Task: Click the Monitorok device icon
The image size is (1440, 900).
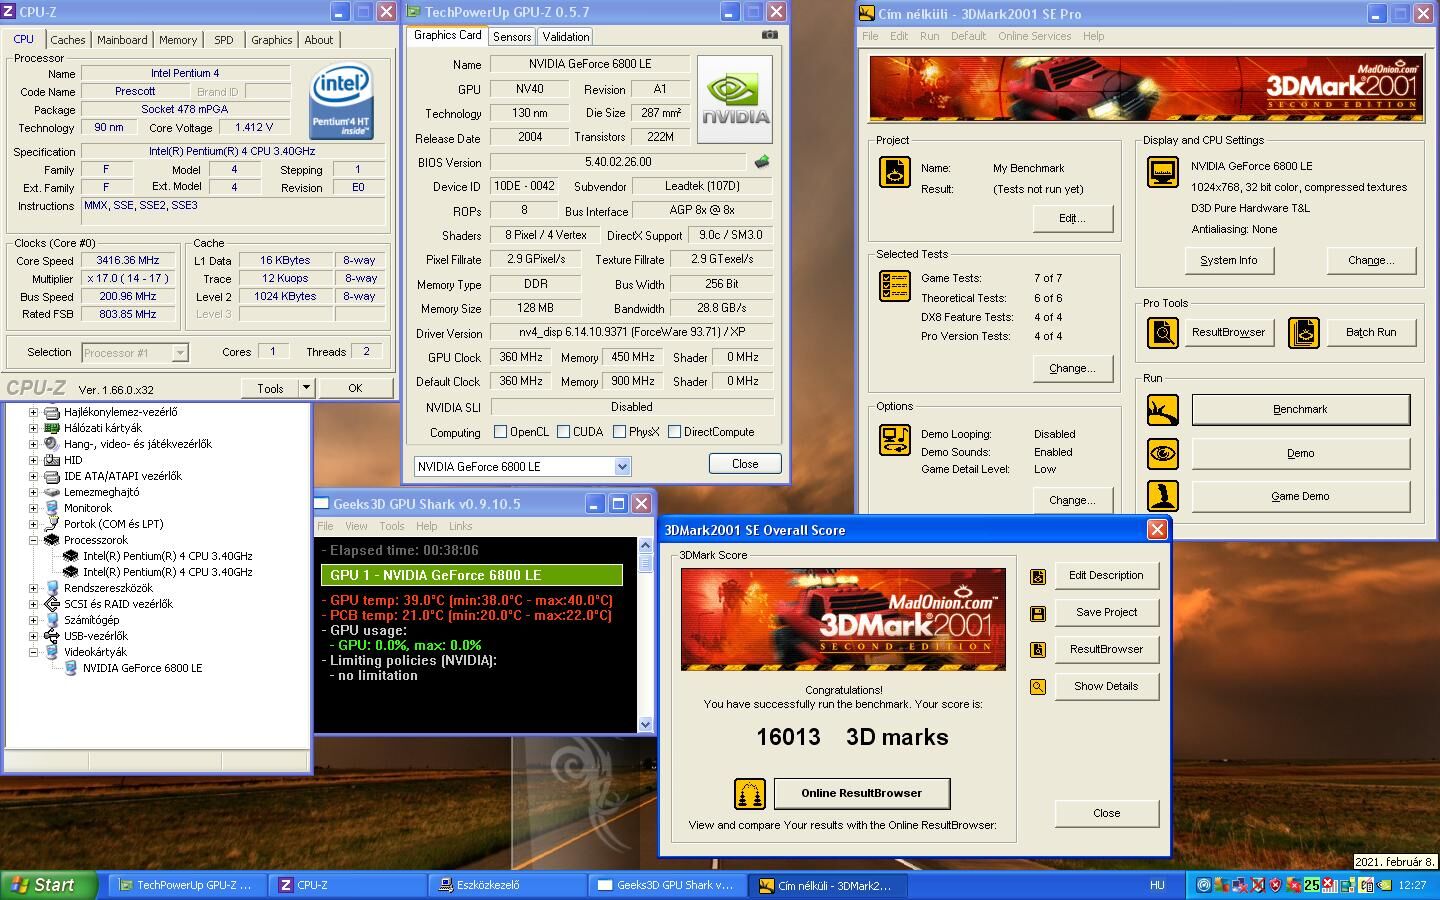Action: [x=52, y=508]
